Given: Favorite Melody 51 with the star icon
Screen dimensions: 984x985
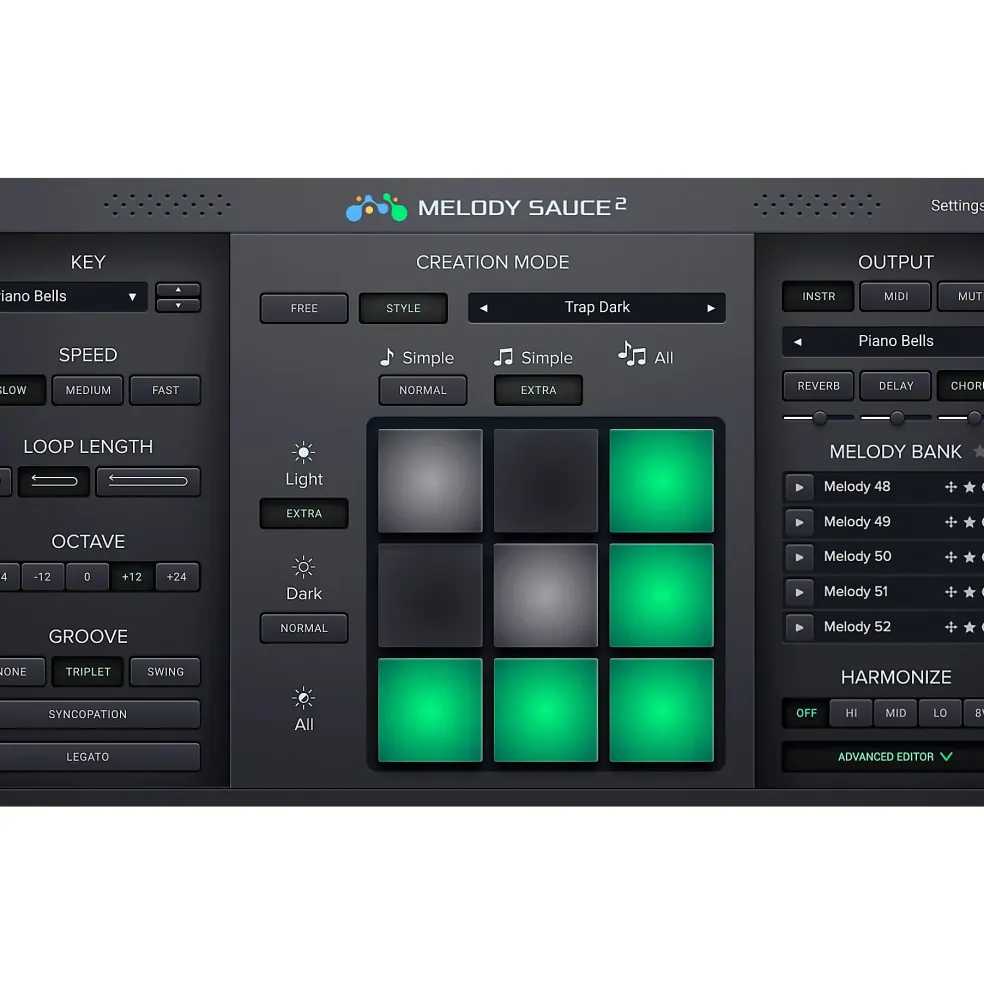Looking at the screenshot, I should 970,592.
